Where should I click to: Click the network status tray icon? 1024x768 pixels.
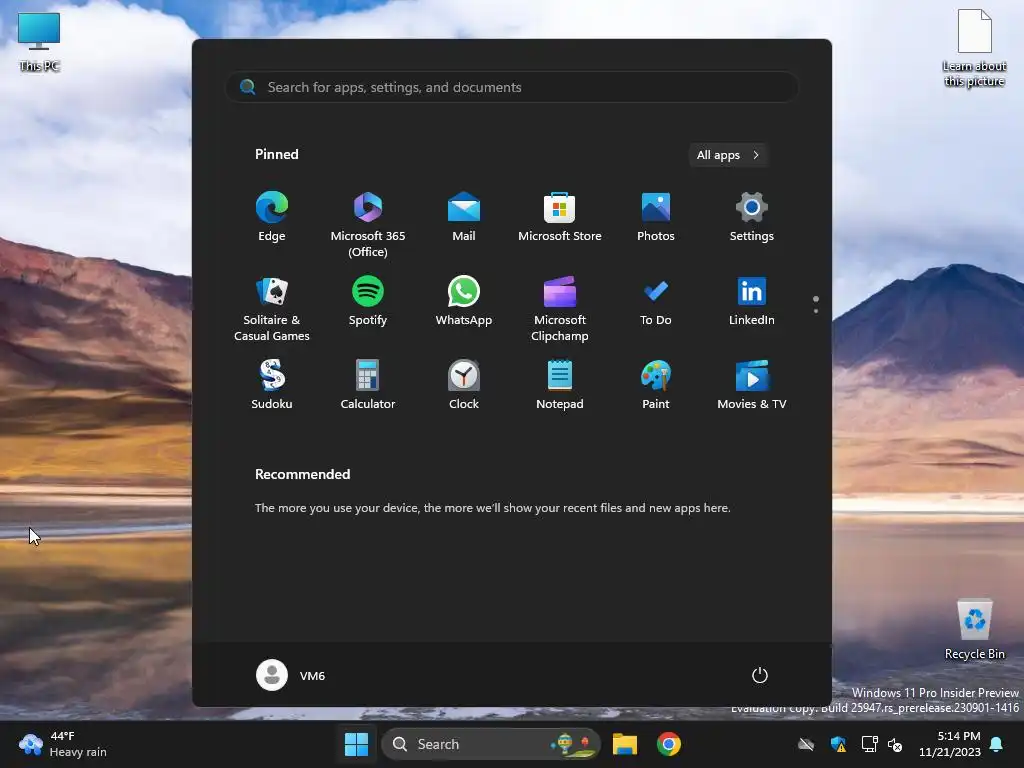point(869,744)
